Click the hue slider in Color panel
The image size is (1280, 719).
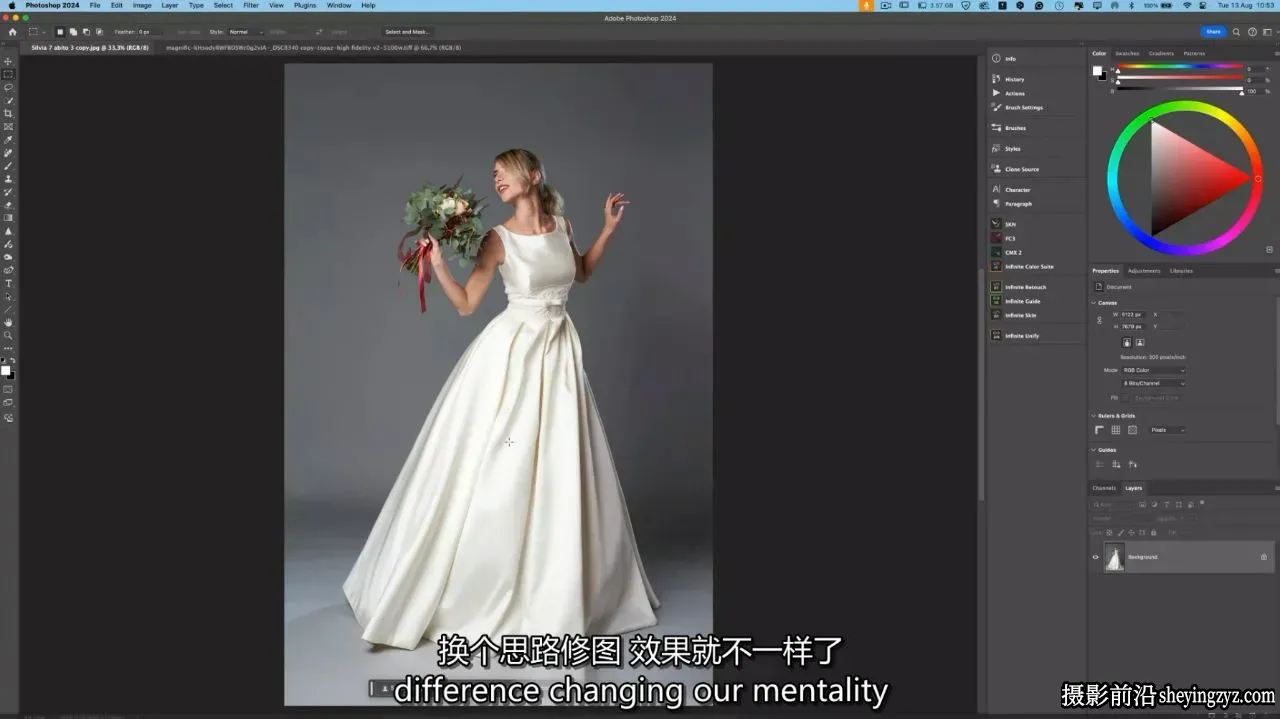[1180, 68]
